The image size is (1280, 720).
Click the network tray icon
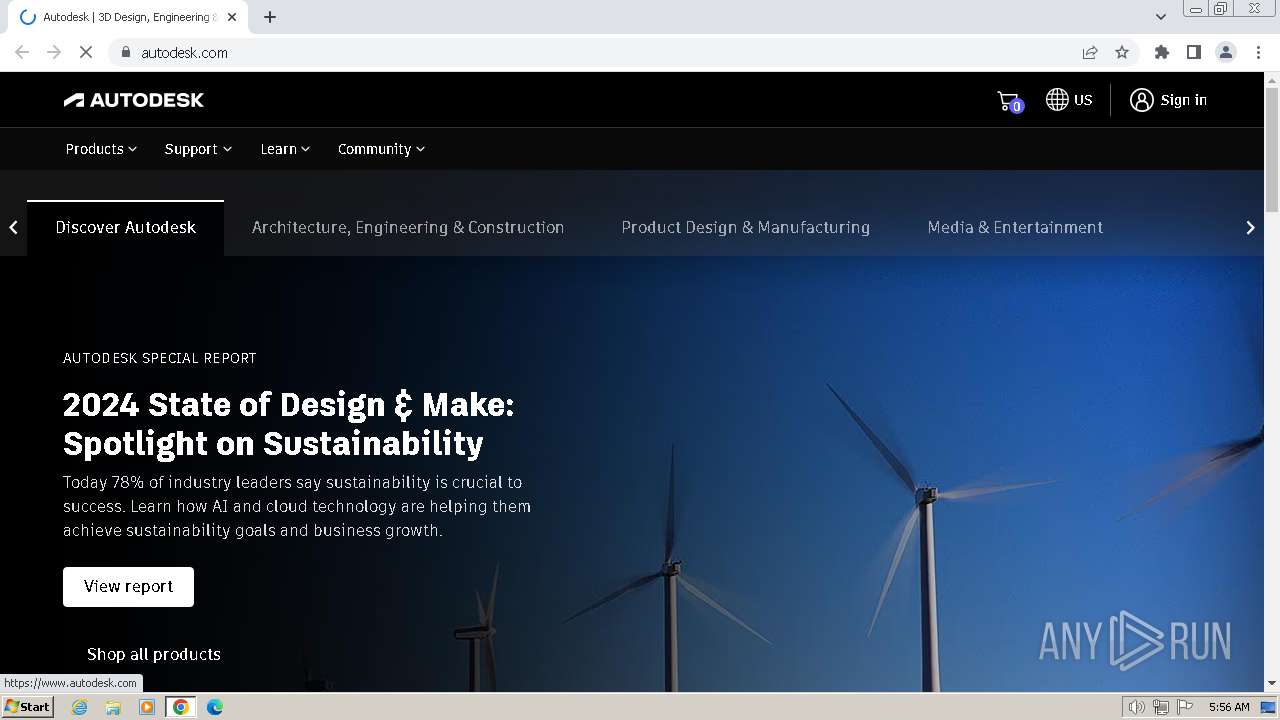coord(1160,707)
